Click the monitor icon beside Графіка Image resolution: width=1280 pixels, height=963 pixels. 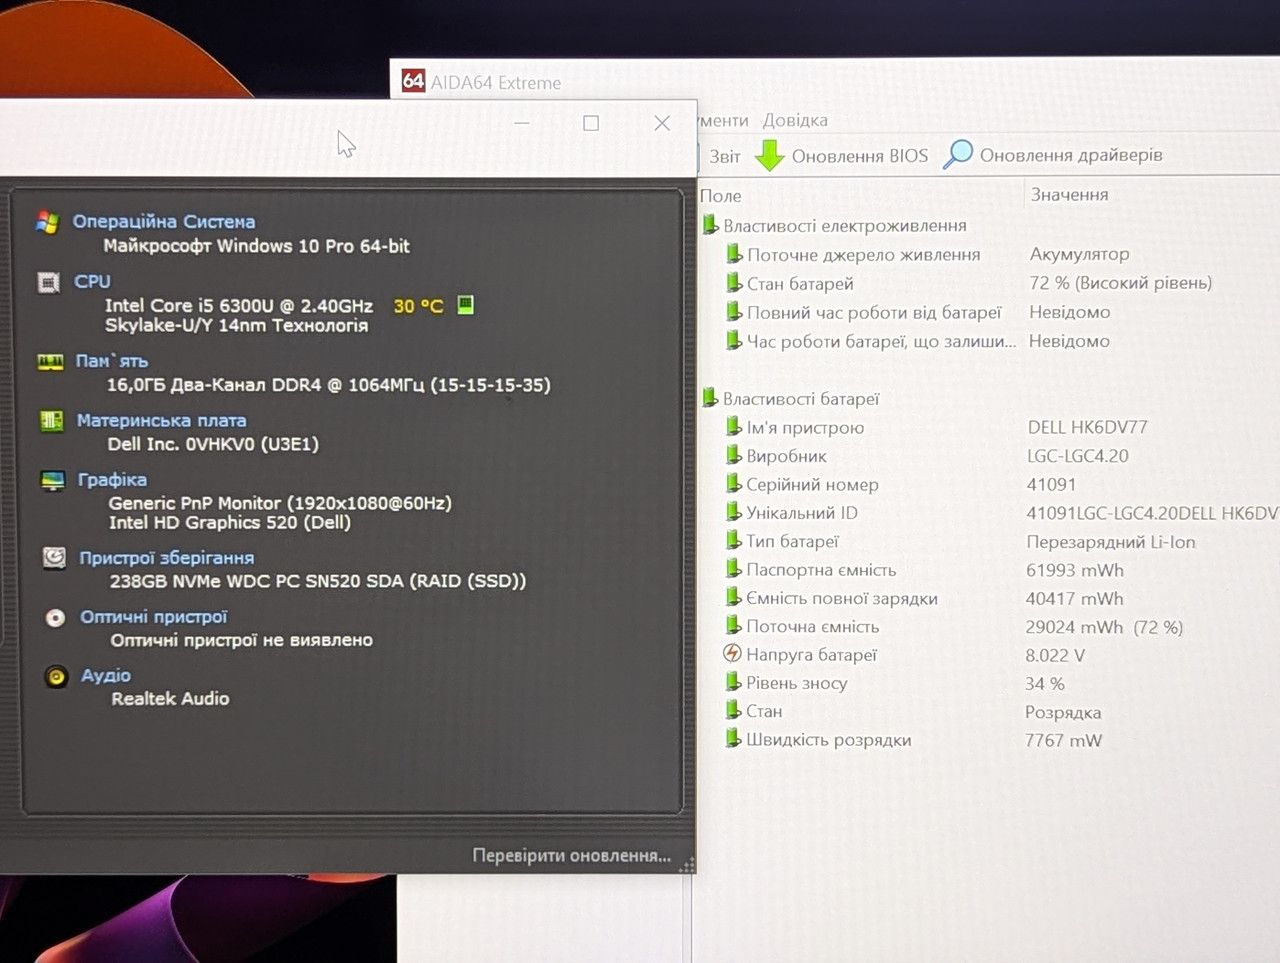(52, 481)
